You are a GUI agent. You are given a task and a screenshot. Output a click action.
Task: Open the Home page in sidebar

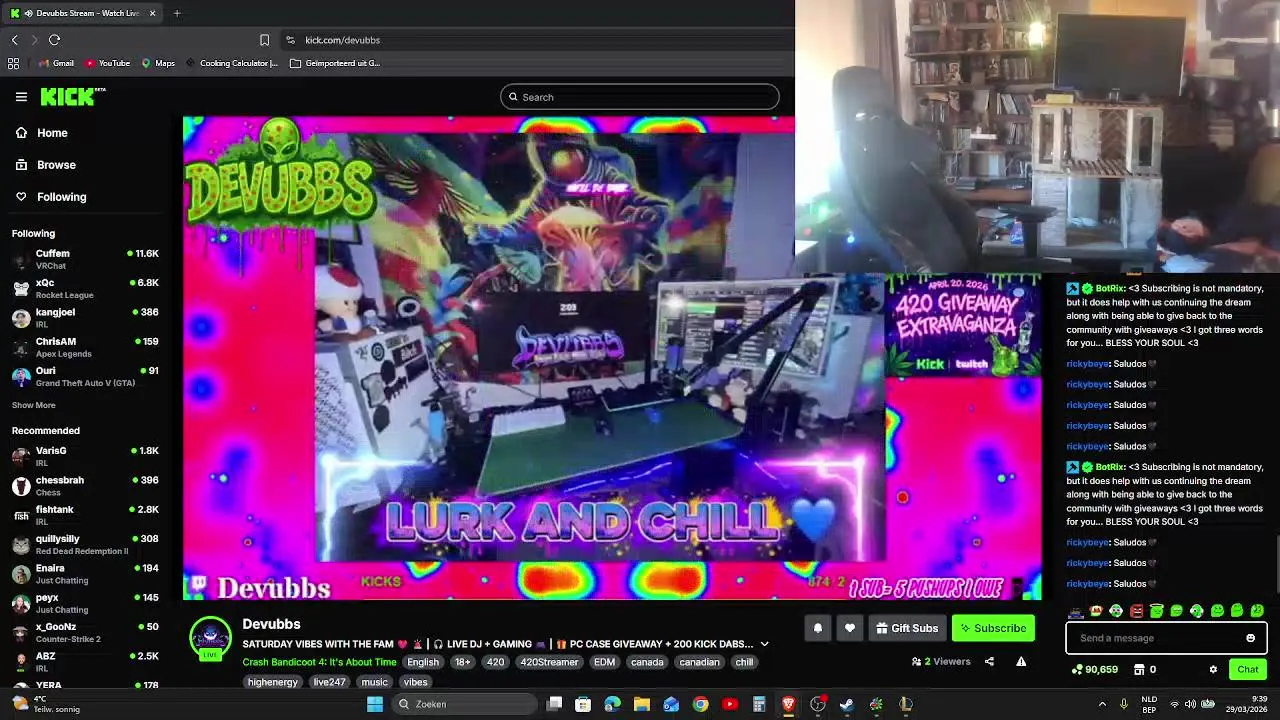click(52, 133)
